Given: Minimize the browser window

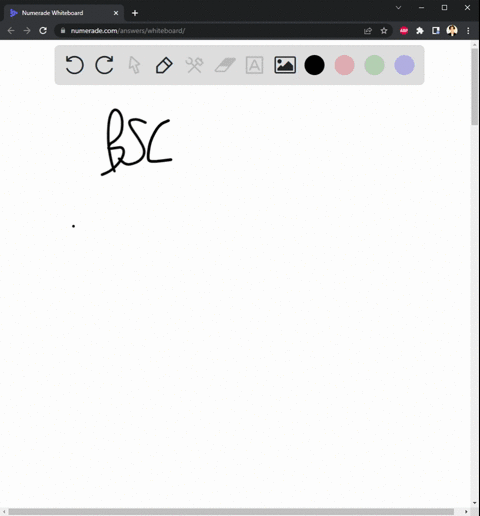Looking at the screenshot, I should click(421, 8).
